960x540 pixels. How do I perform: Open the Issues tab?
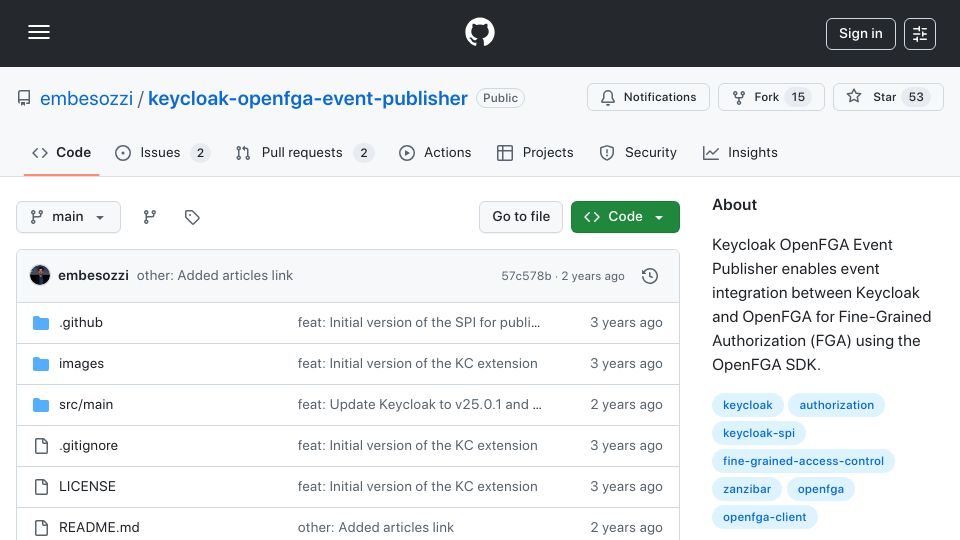[162, 152]
